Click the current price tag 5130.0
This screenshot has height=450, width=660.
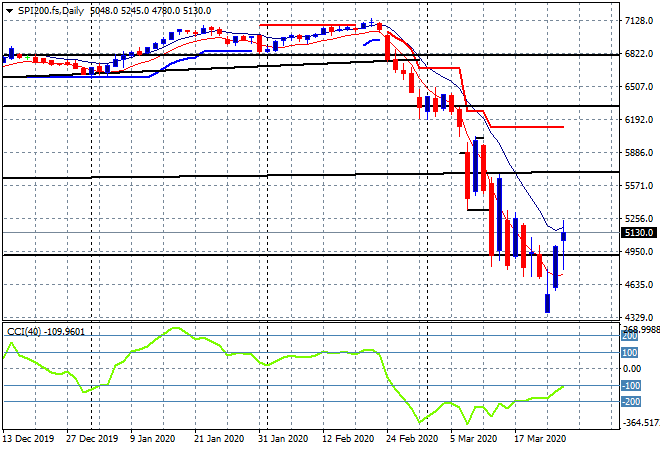(x=639, y=233)
